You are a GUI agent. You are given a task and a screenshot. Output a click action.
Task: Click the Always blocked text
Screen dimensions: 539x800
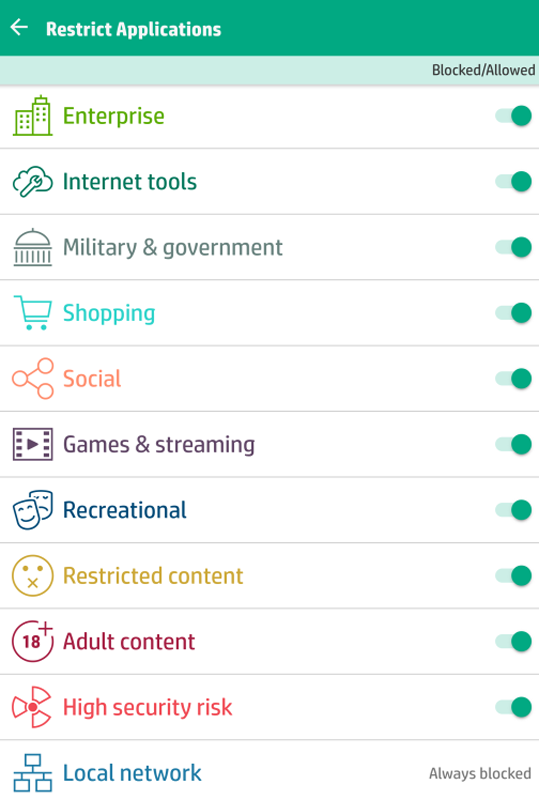tap(480, 773)
